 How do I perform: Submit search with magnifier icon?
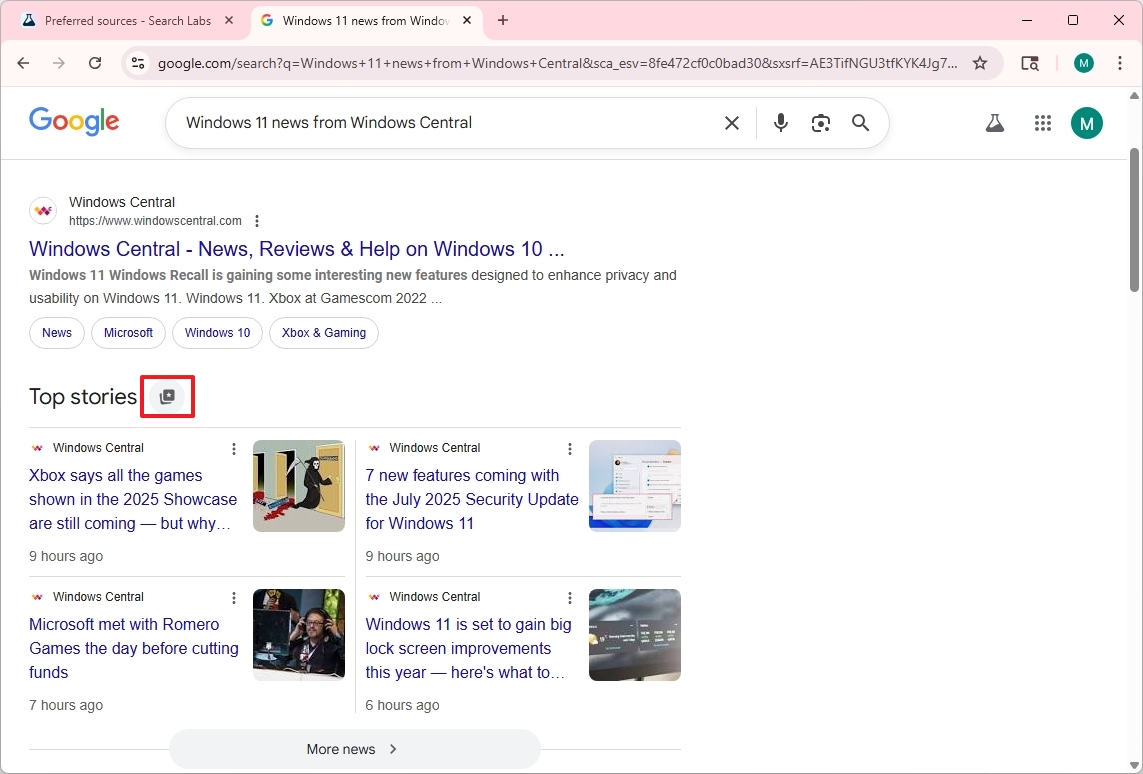pyautogui.click(x=861, y=123)
